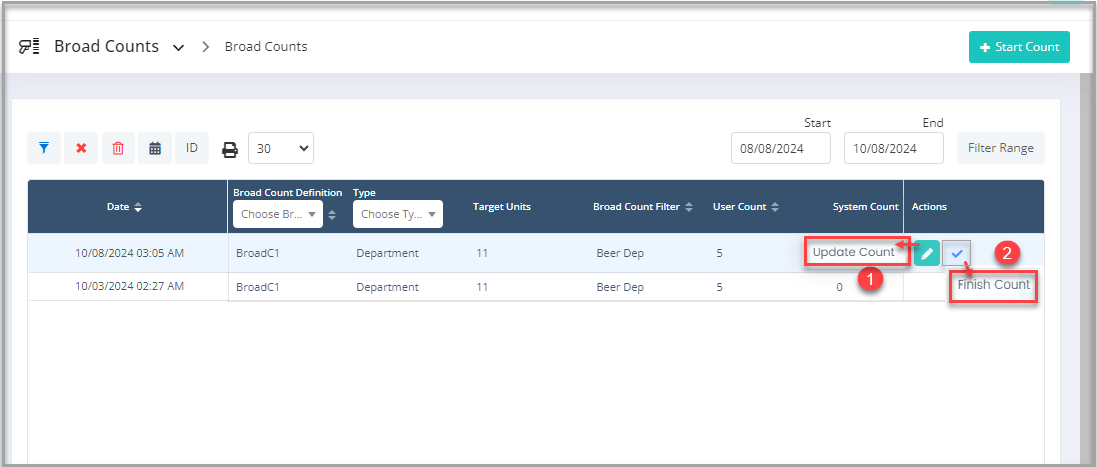Open the calendar icon in toolbar
This screenshot has height=467, width=1097.
click(155, 148)
